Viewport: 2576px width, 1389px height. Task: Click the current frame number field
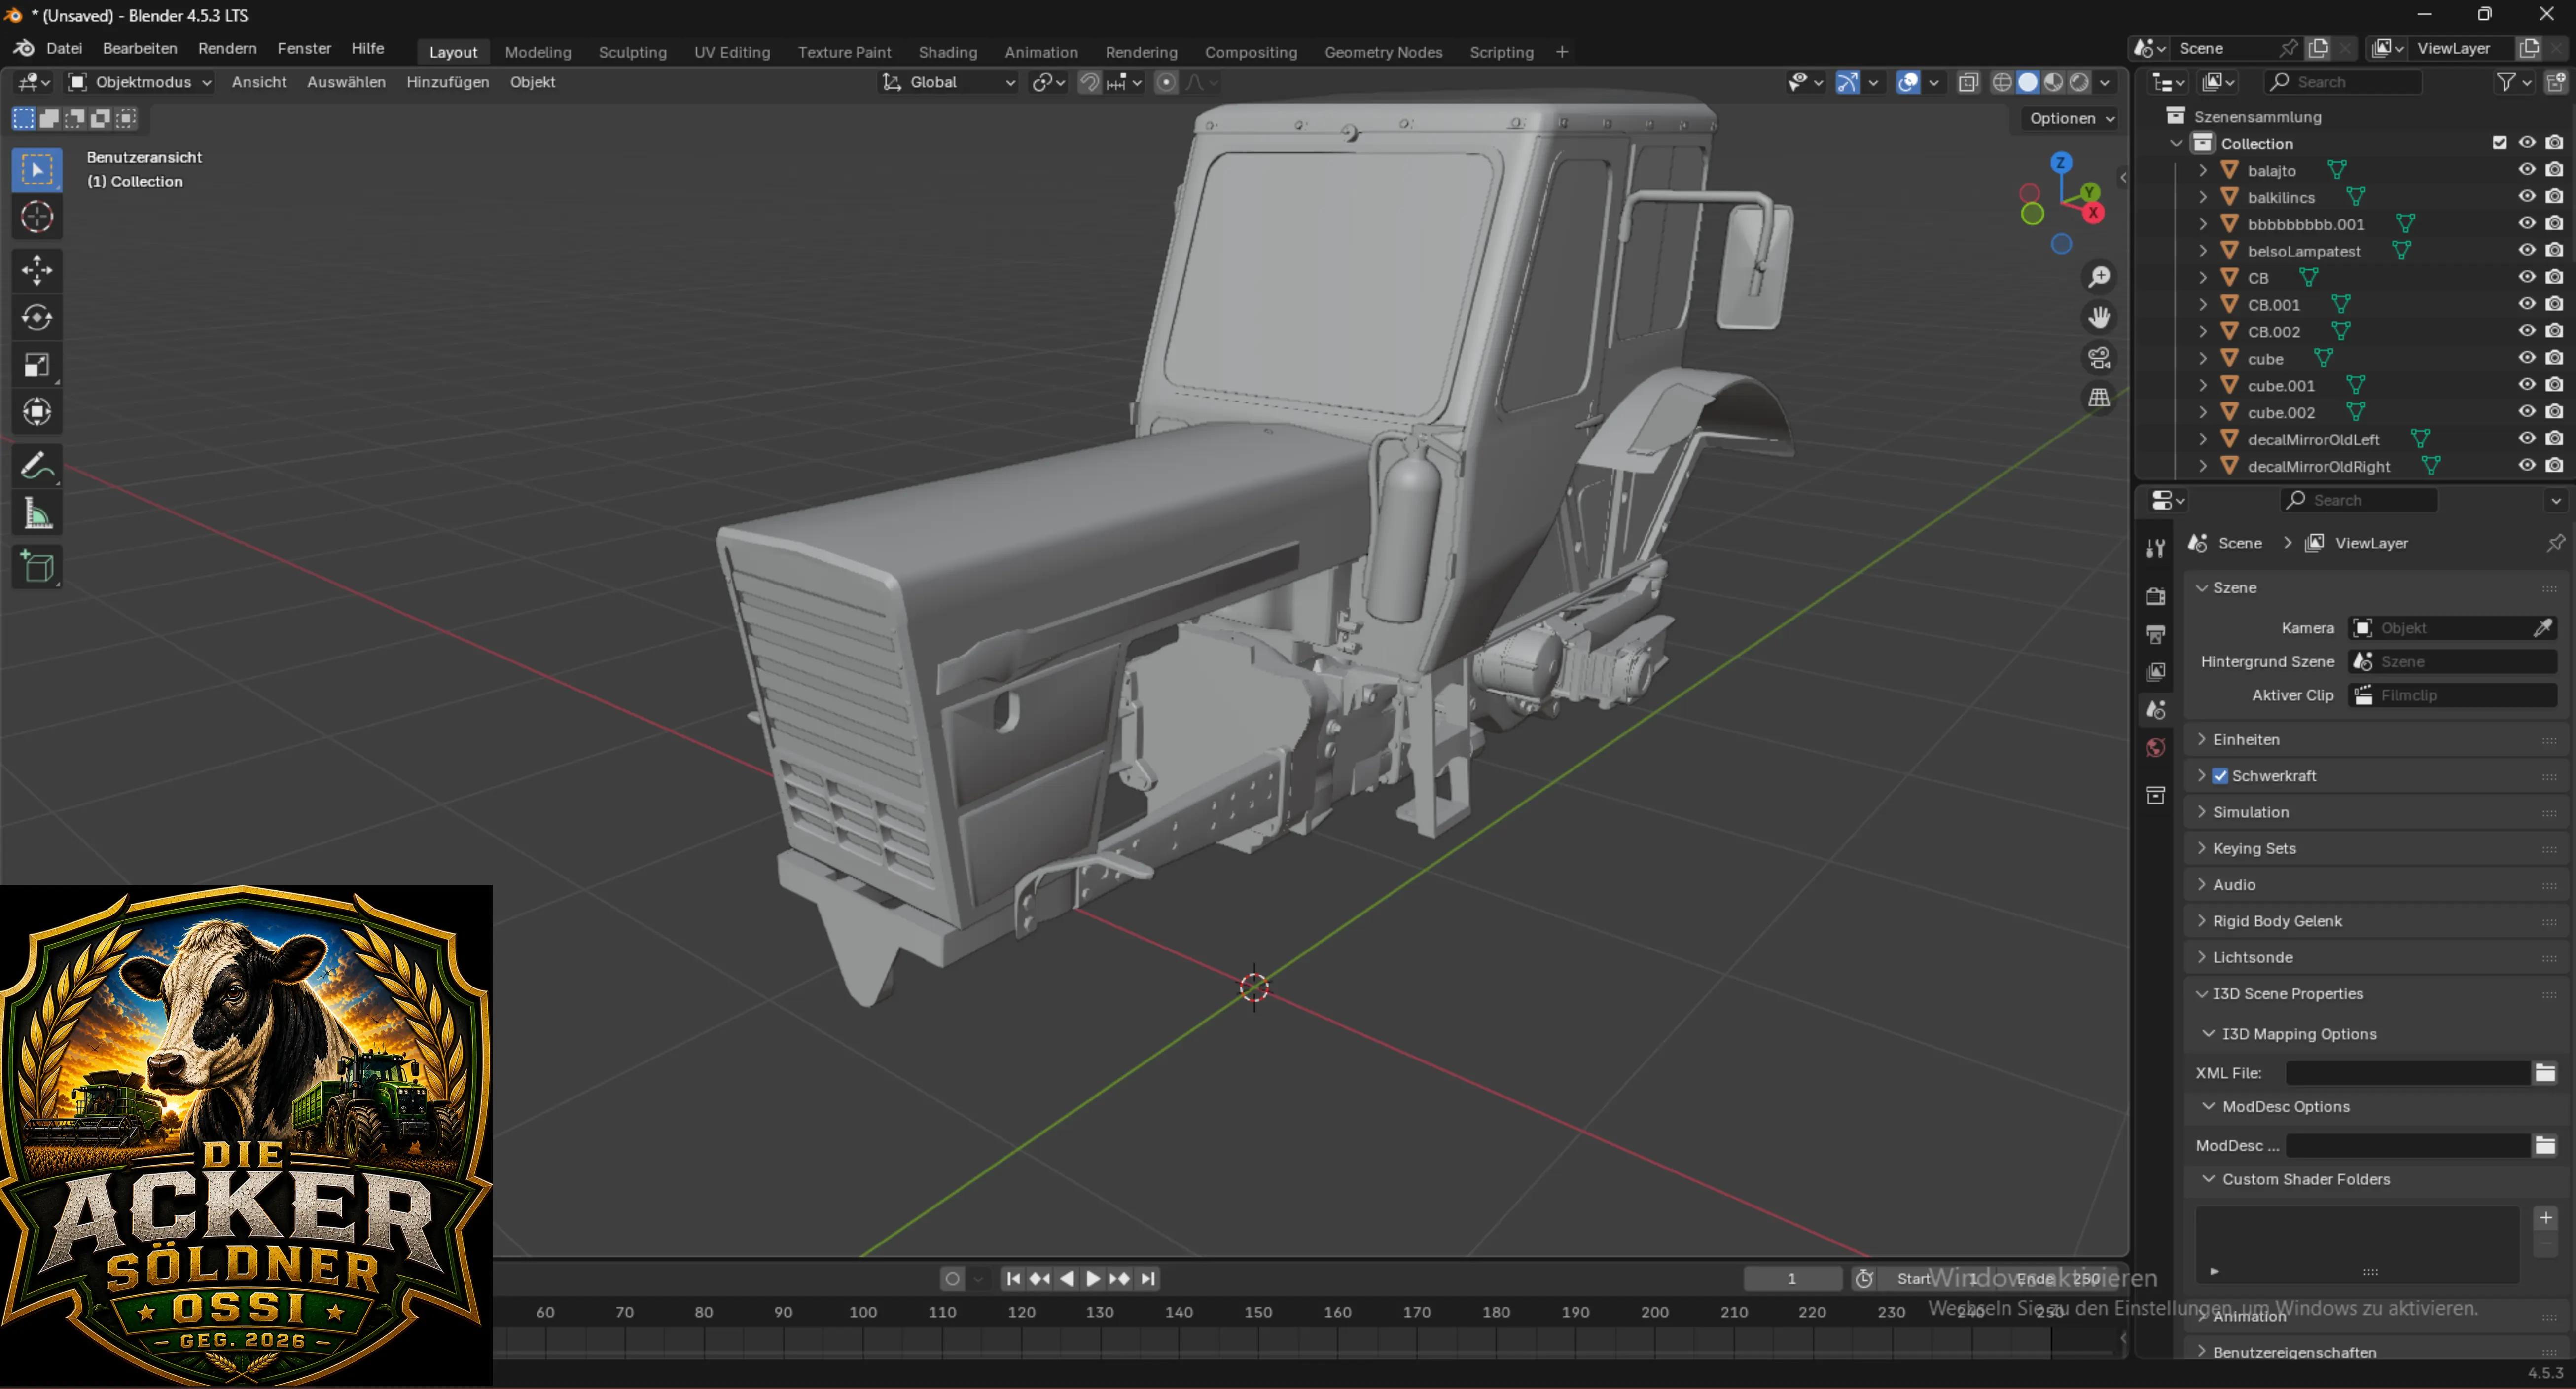point(1792,1278)
